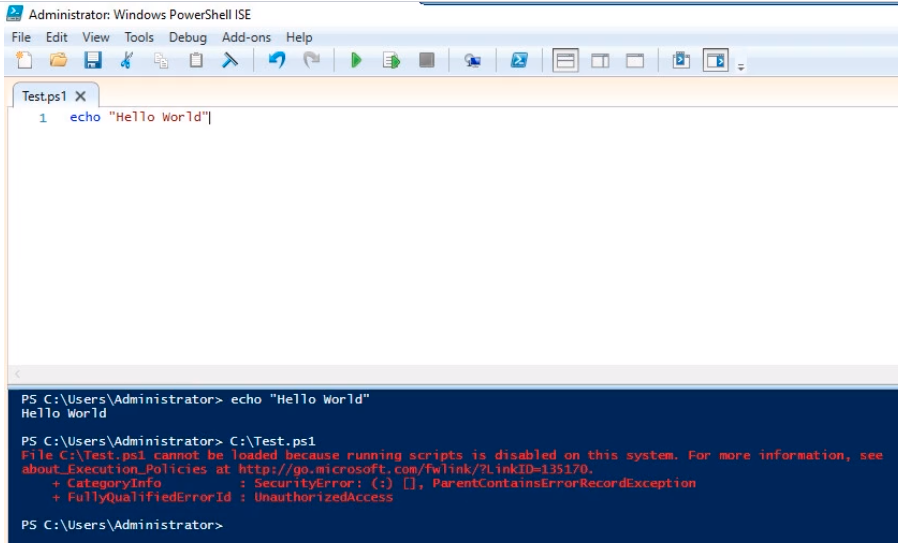Cut selection with the scissors icon

click(126, 61)
